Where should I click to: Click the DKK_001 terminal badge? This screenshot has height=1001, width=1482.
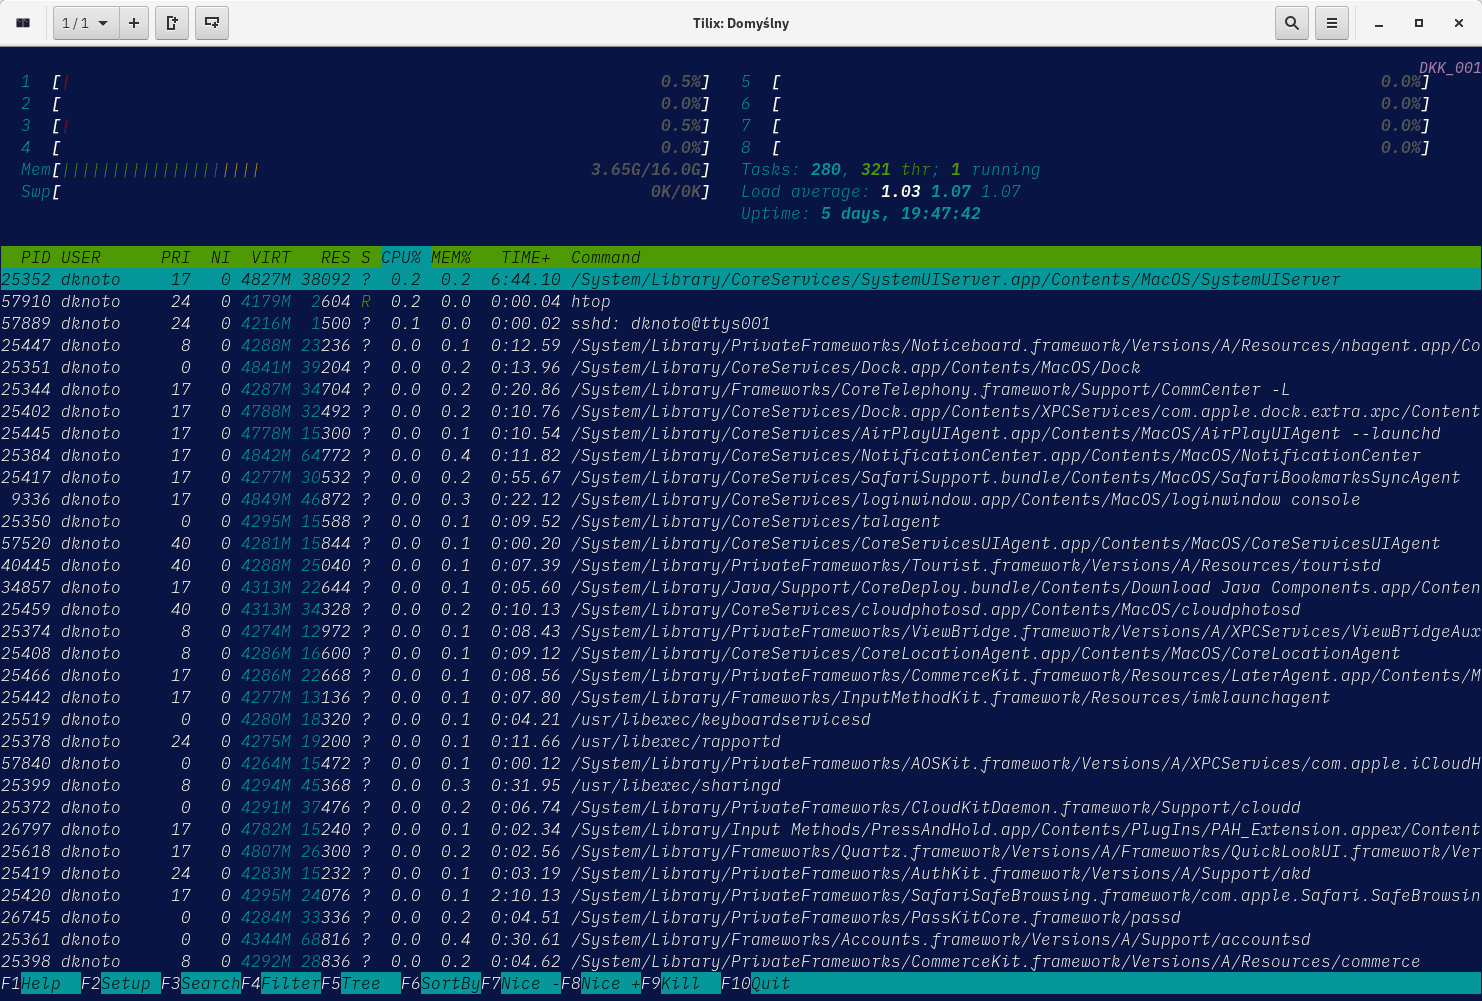1450,68
